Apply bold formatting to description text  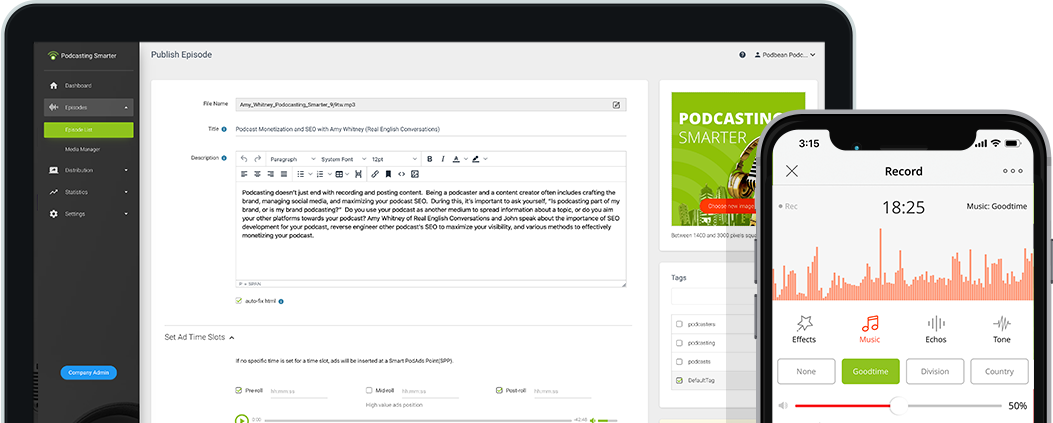click(430, 159)
